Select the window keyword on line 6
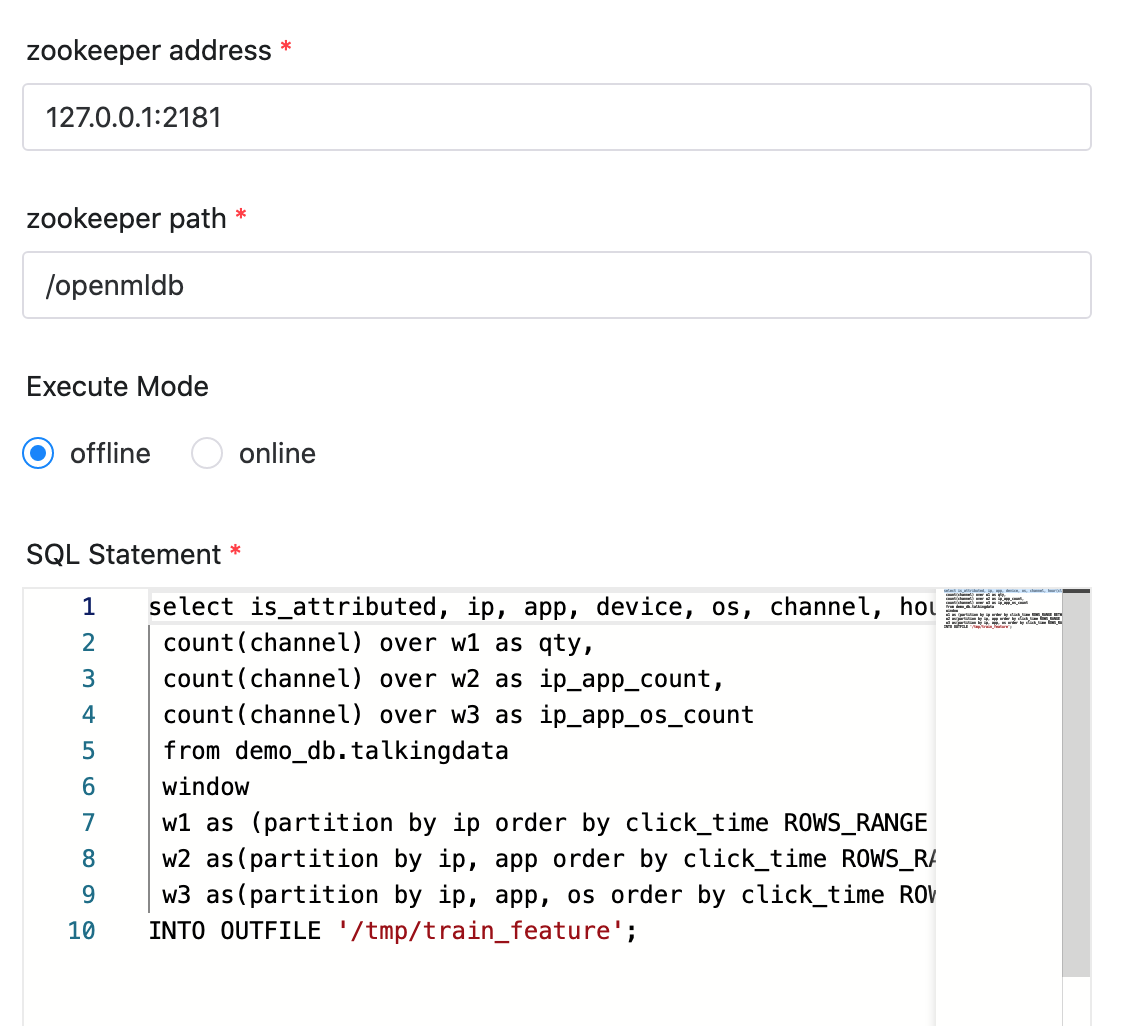The height and width of the screenshot is (1026, 1136). coord(205,786)
